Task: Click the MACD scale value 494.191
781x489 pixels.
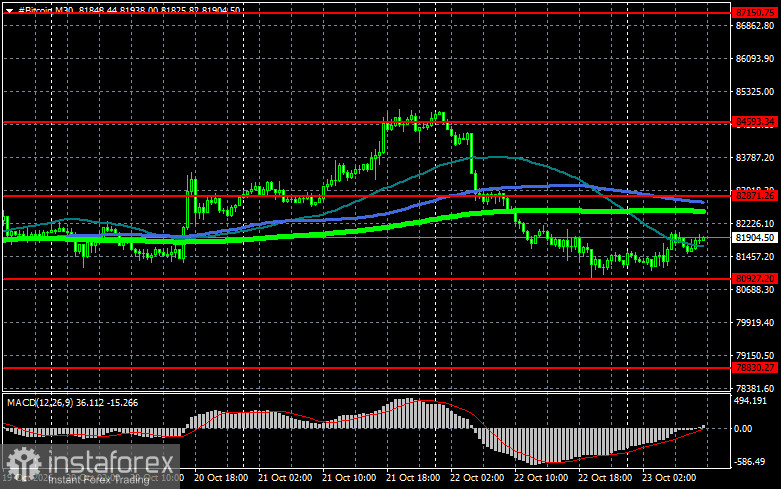Action: click(x=751, y=401)
